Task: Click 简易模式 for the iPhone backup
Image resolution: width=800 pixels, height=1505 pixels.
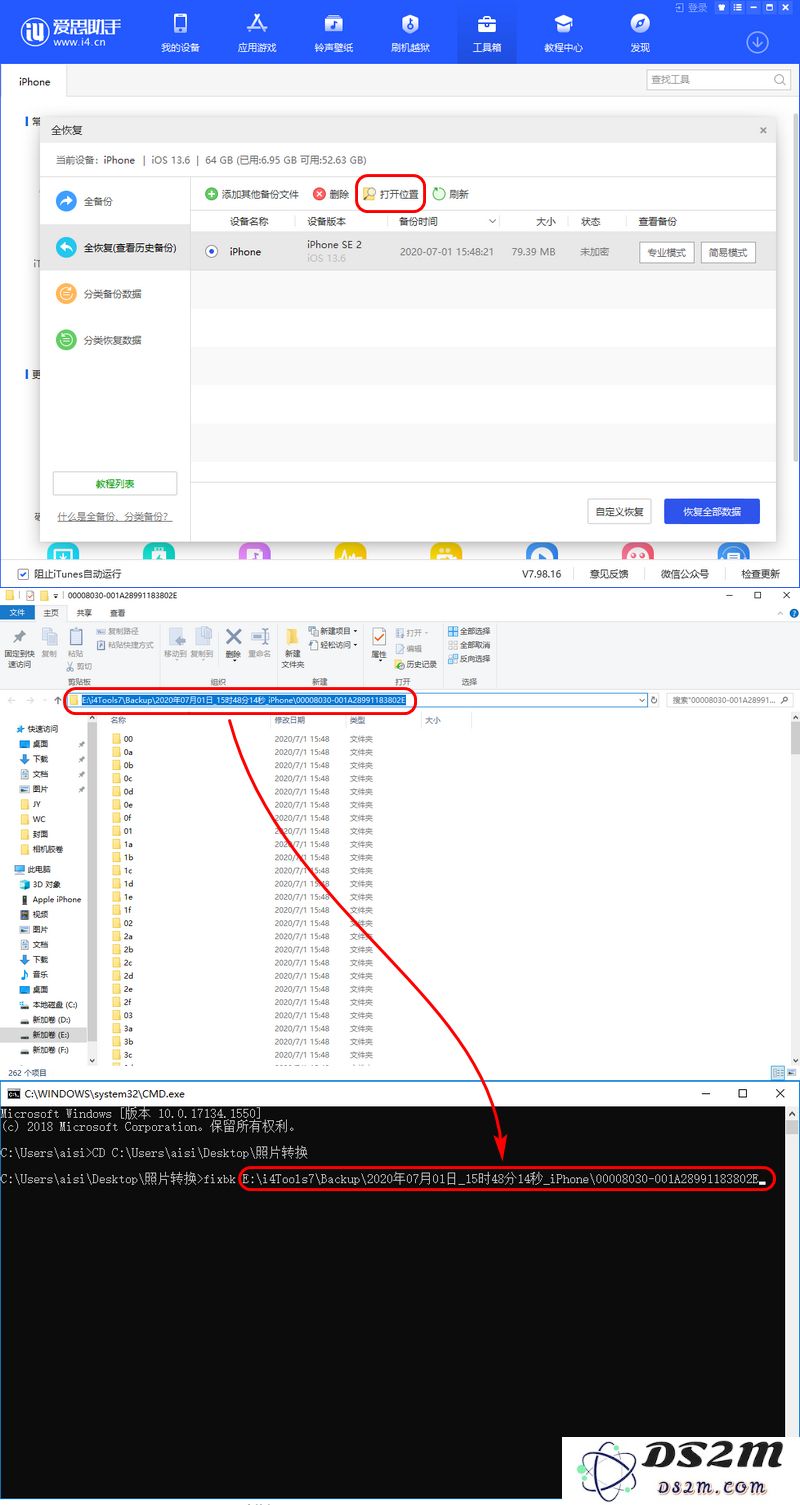Action: (728, 253)
